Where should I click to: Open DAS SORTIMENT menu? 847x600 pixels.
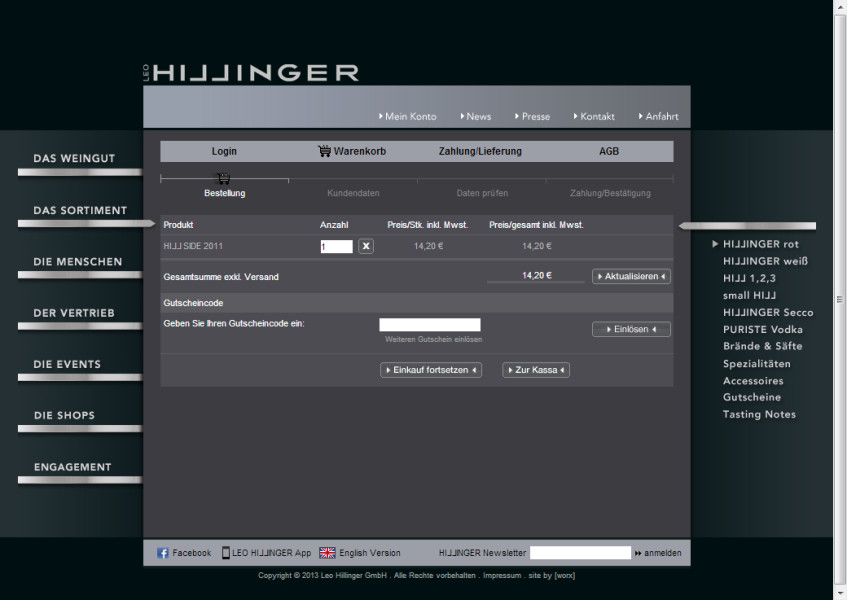pos(80,211)
